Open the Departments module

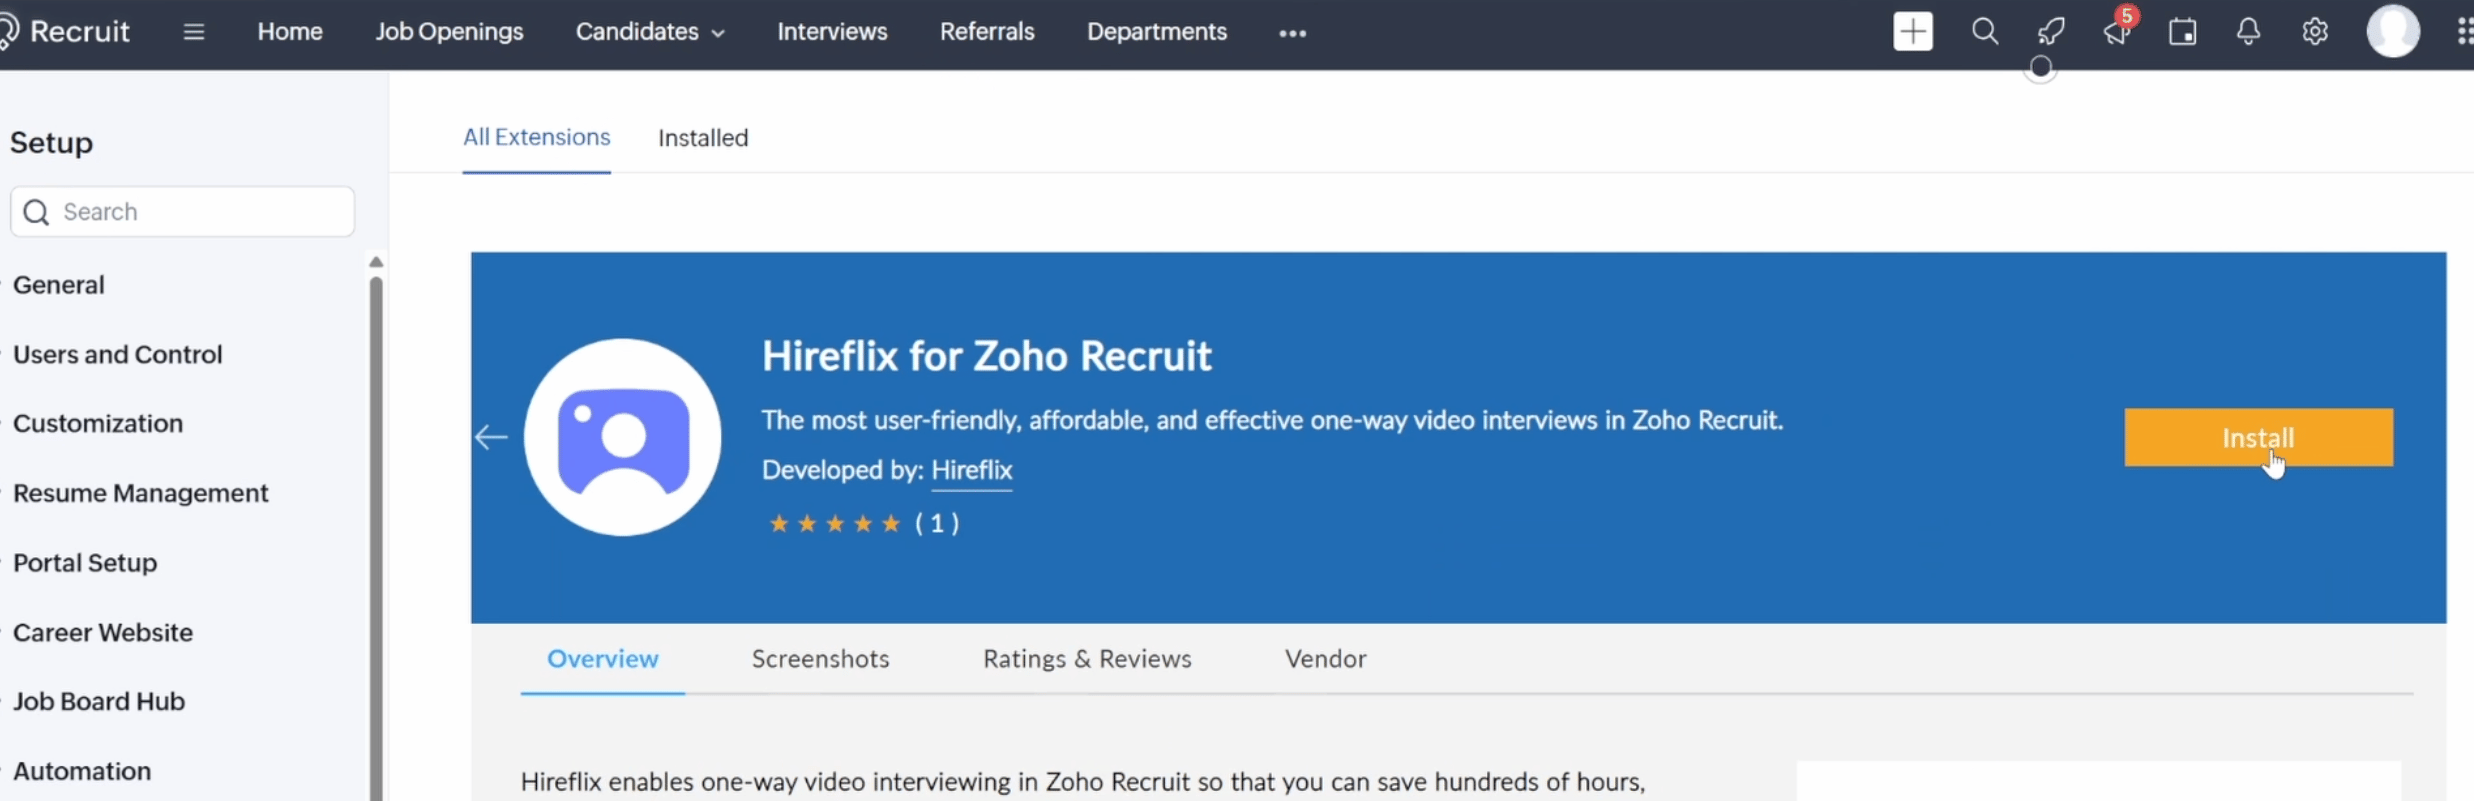1157,32
